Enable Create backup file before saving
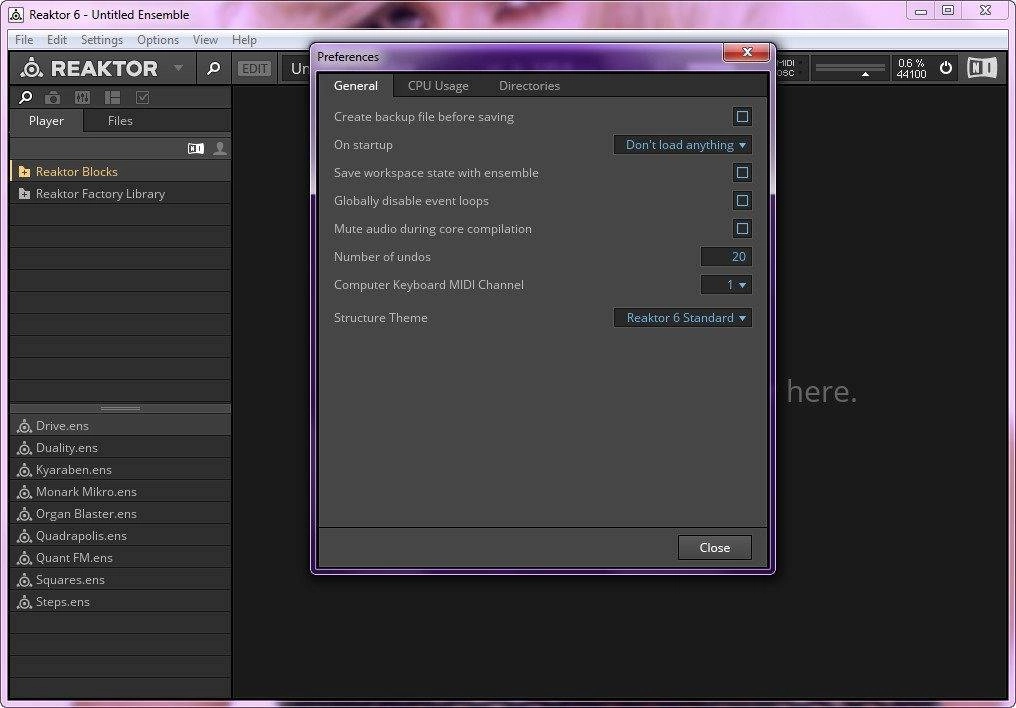 point(742,117)
